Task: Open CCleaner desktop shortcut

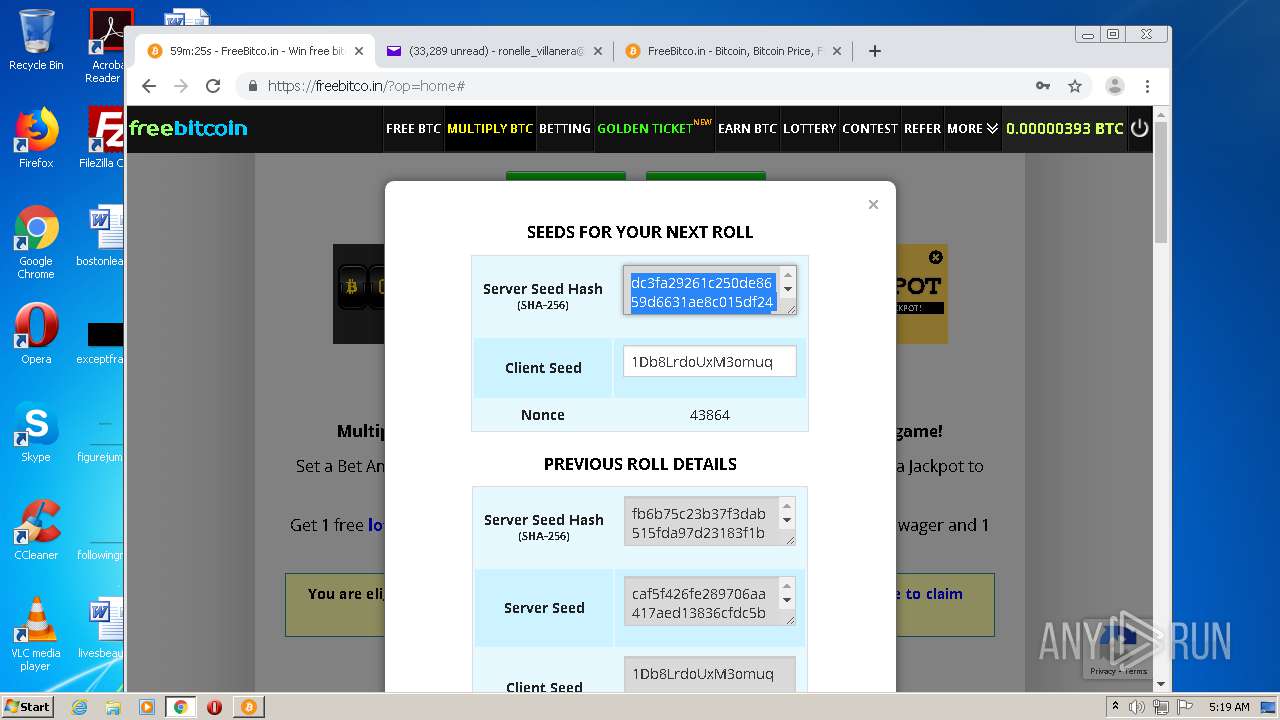Action: tap(36, 530)
